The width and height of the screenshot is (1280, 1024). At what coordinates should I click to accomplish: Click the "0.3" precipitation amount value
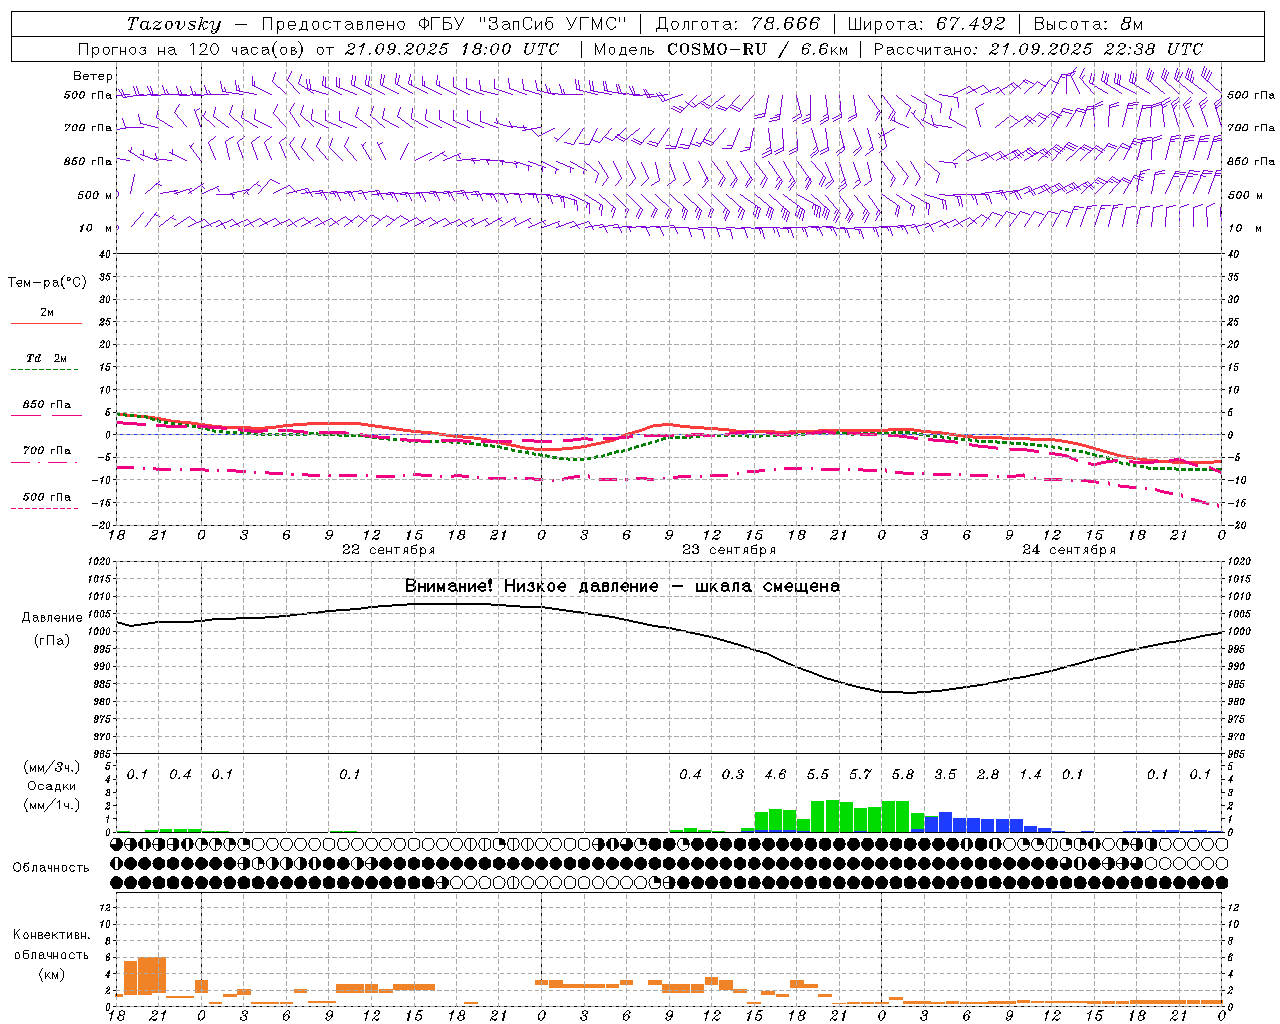[733, 775]
